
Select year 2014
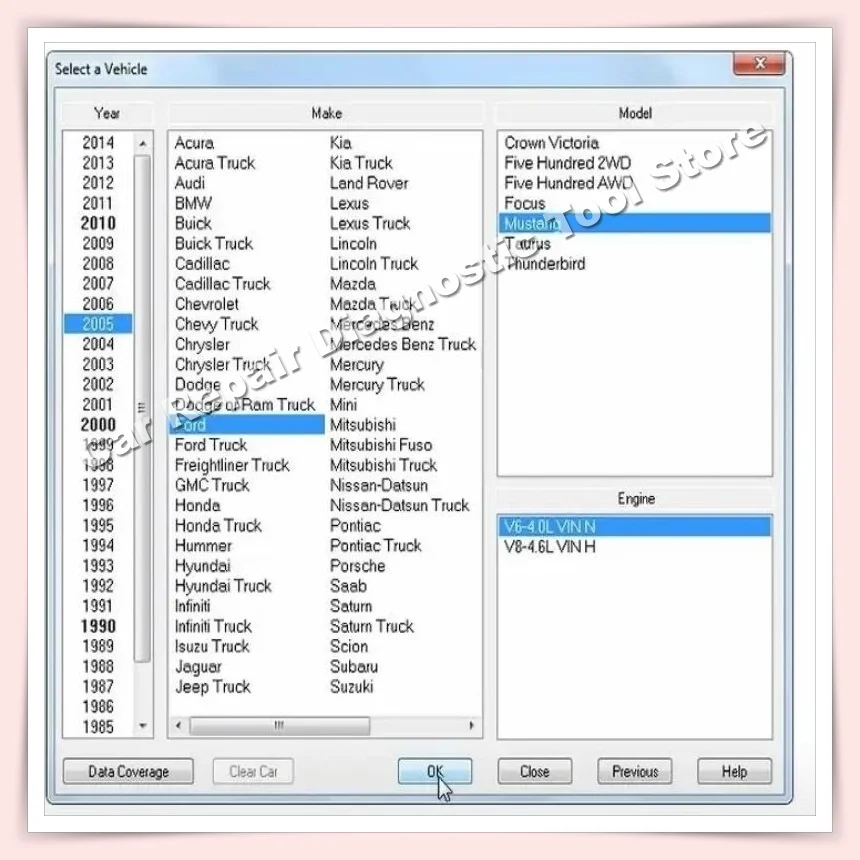98,143
